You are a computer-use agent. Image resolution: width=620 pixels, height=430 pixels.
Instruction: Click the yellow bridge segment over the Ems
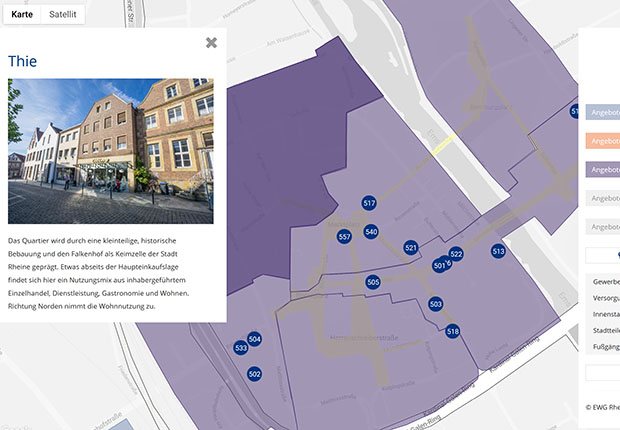(x=444, y=145)
